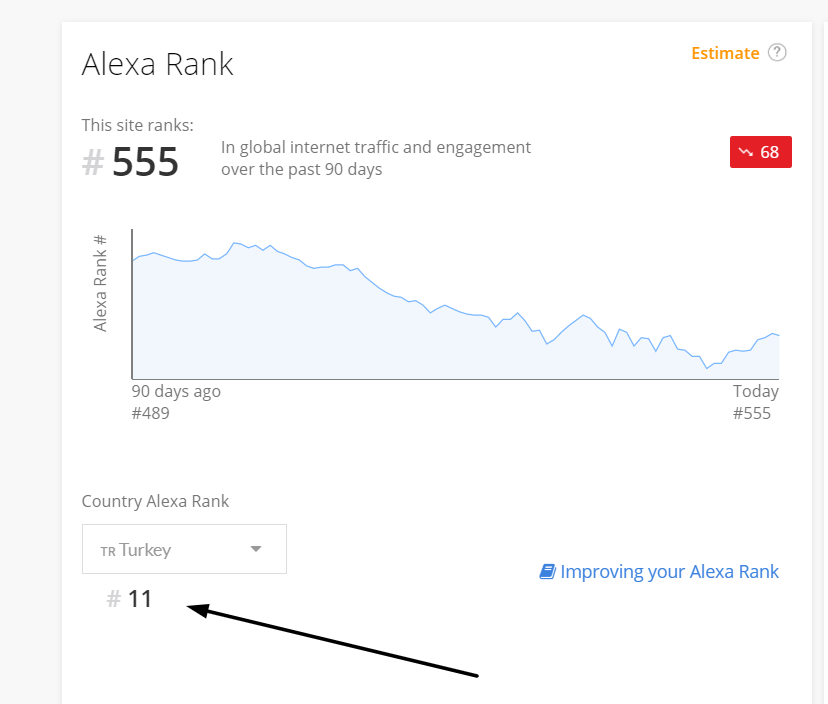Click the gray hash symbol before 555

click(x=93, y=162)
